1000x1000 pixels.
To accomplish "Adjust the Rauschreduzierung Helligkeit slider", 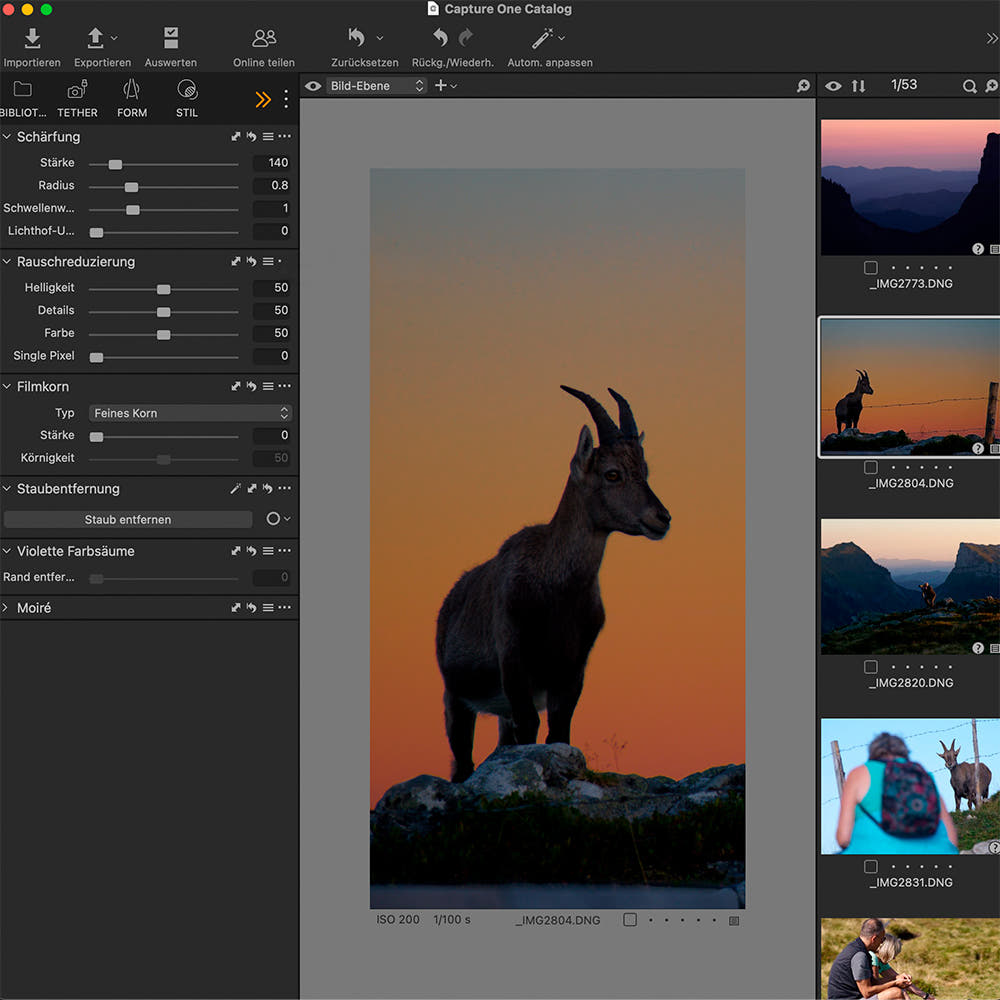I will tap(163, 290).
